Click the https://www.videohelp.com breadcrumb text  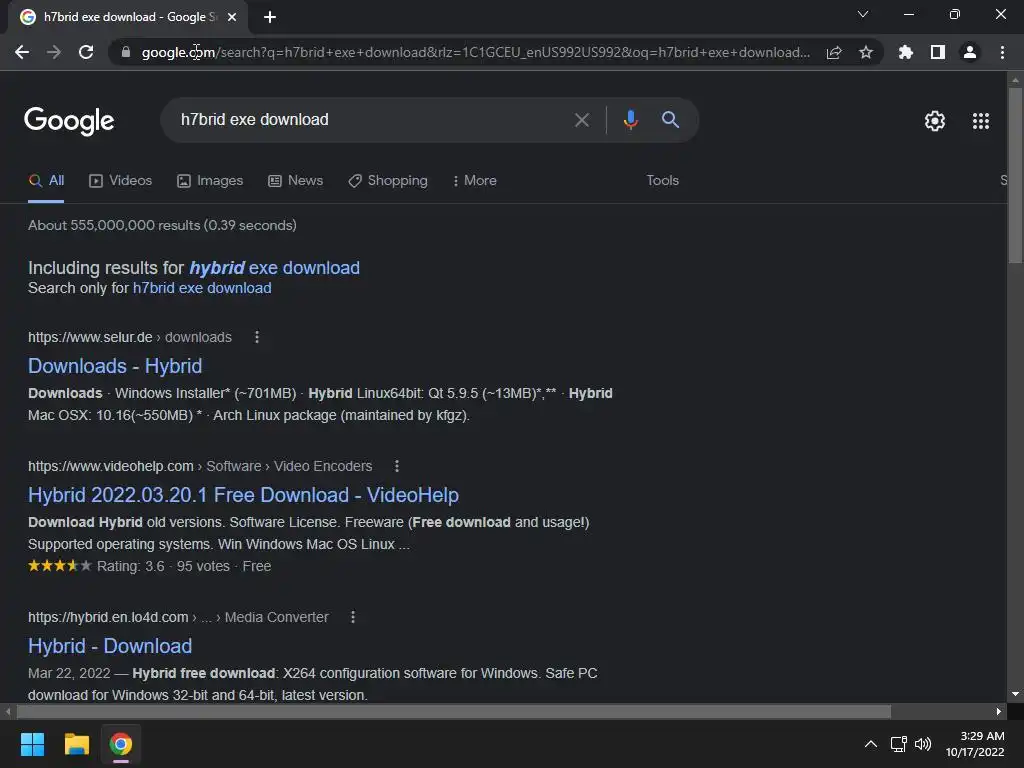[111, 466]
